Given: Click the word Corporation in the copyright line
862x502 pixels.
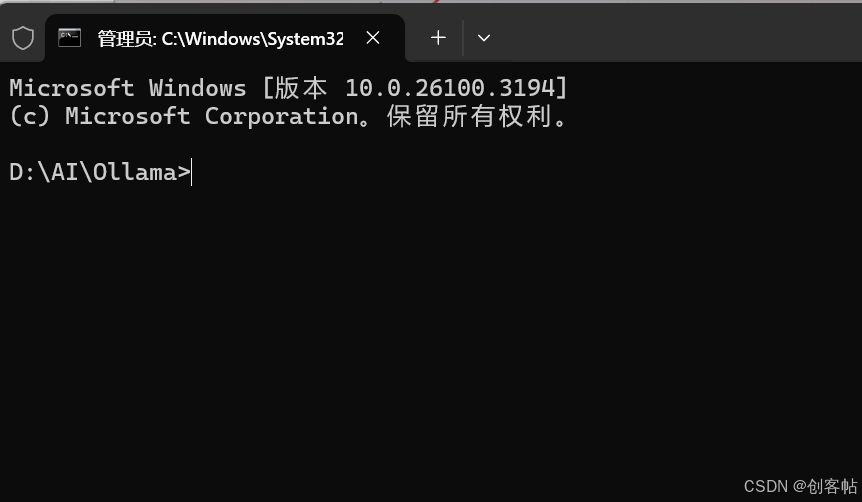Looking at the screenshot, I should [281, 116].
